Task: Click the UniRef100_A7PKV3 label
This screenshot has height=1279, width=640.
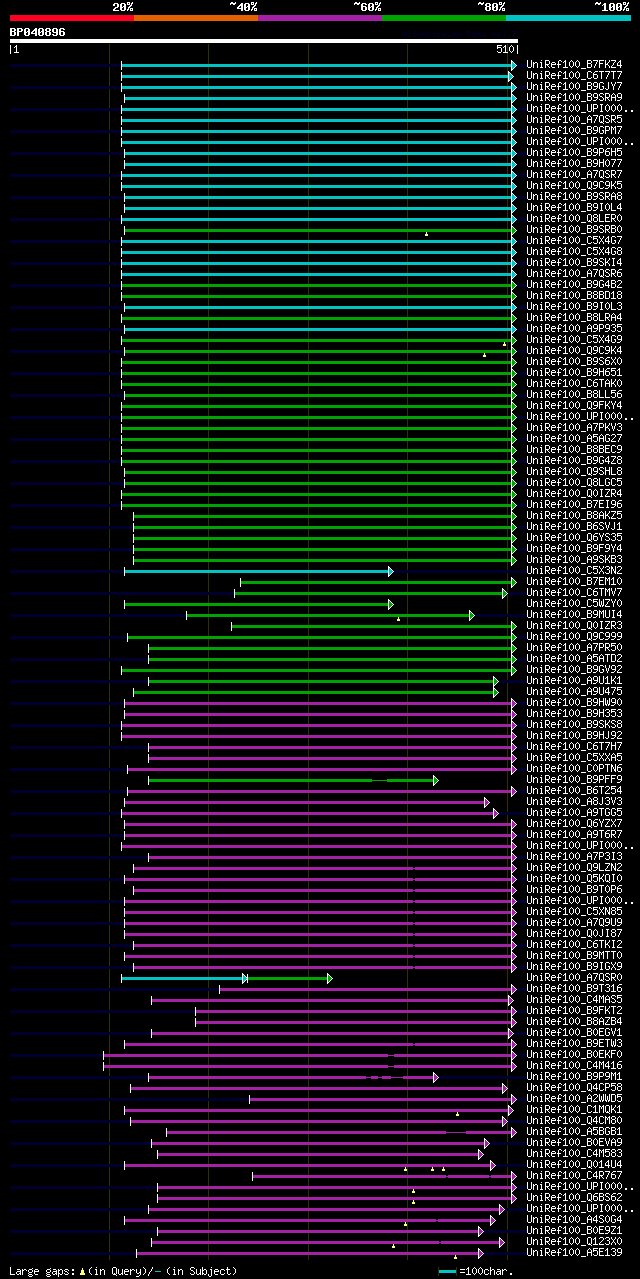Action: [574, 427]
